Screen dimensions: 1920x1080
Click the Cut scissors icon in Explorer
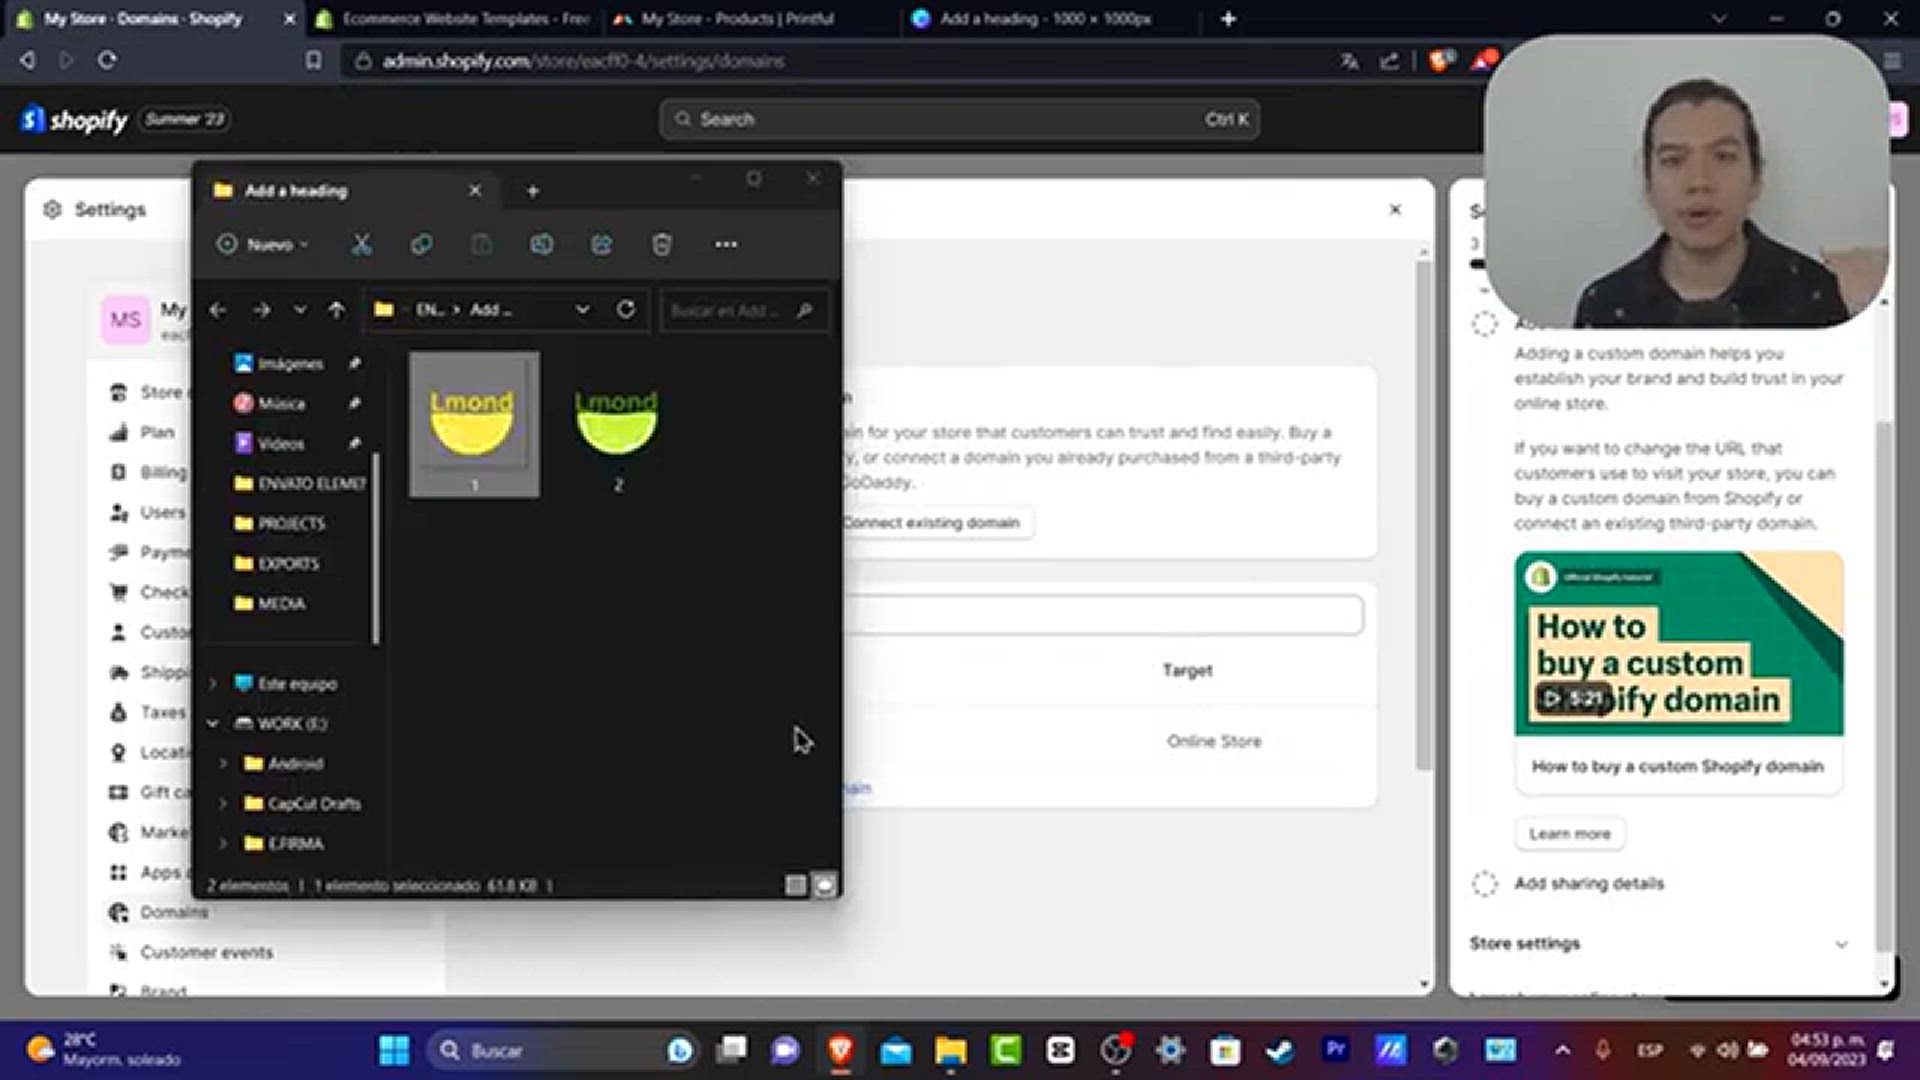tap(361, 244)
